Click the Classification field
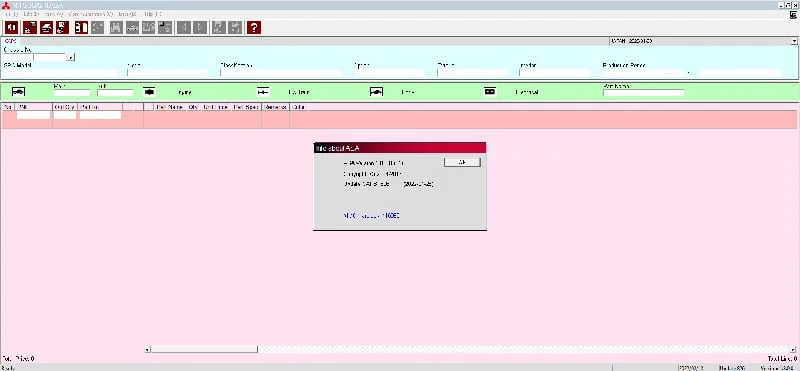This screenshot has width=800, height=371. point(280,73)
